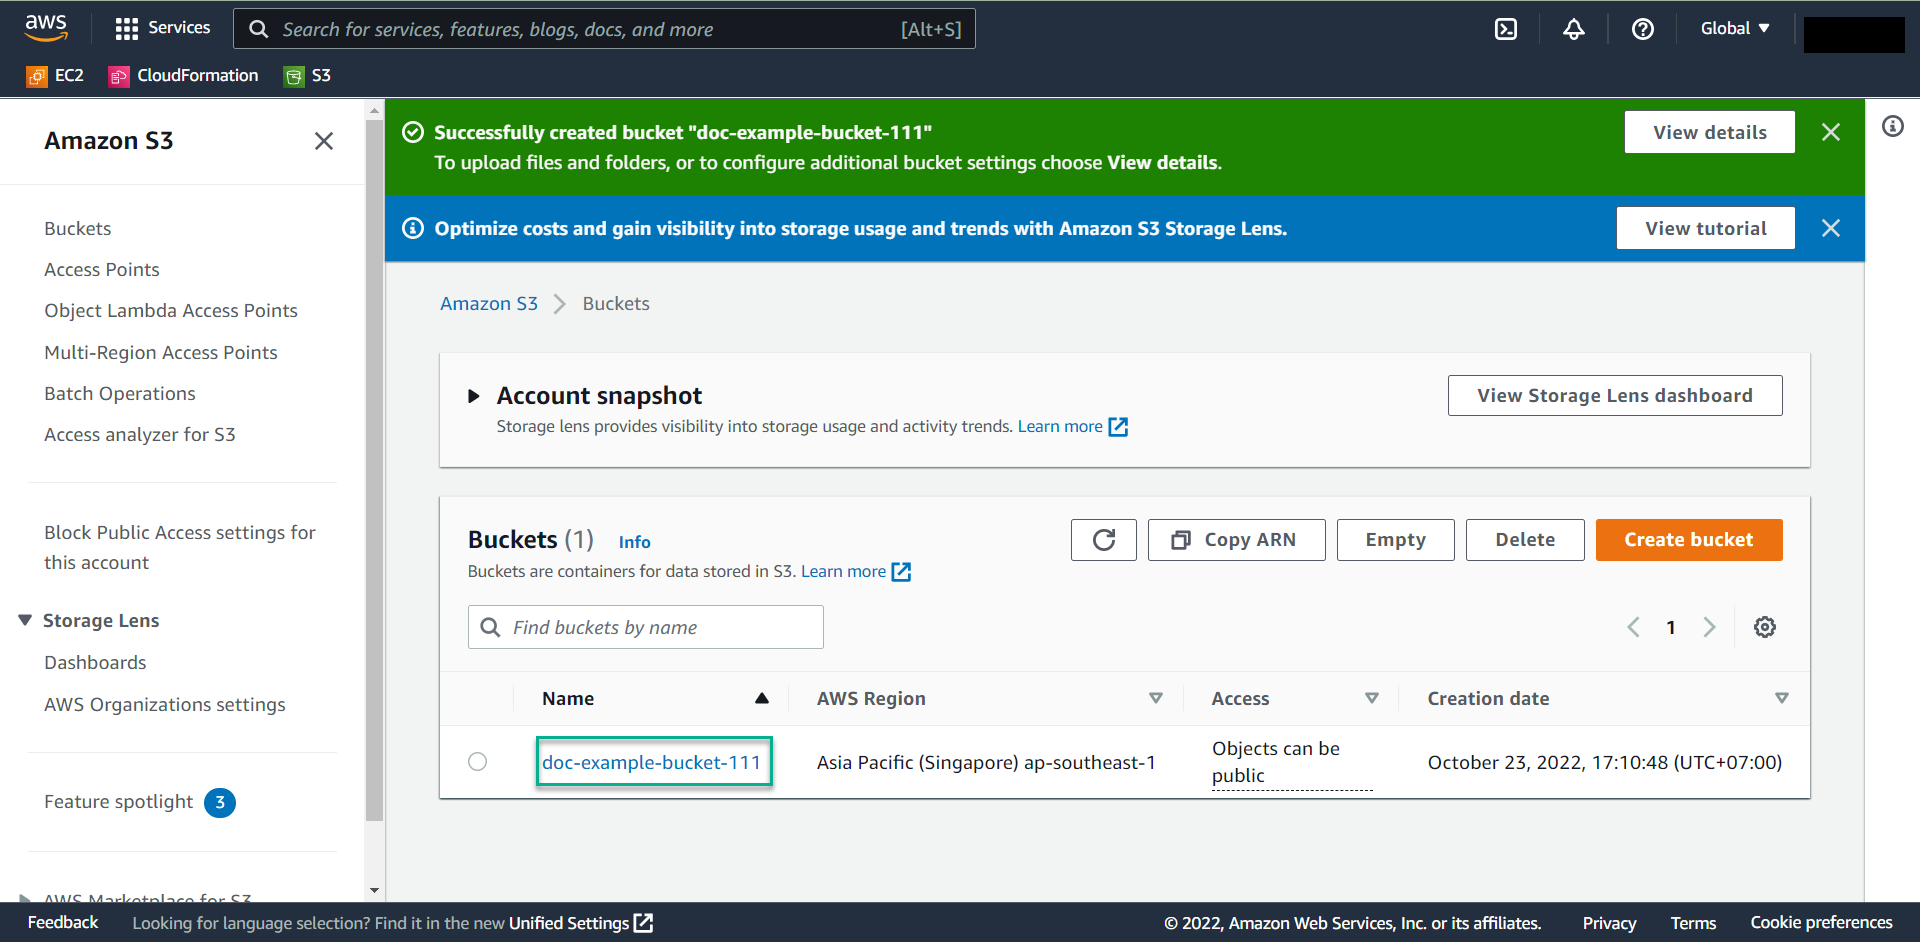Image resolution: width=1920 pixels, height=942 pixels.
Task: Open the Global region dropdown
Action: point(1735,29)
